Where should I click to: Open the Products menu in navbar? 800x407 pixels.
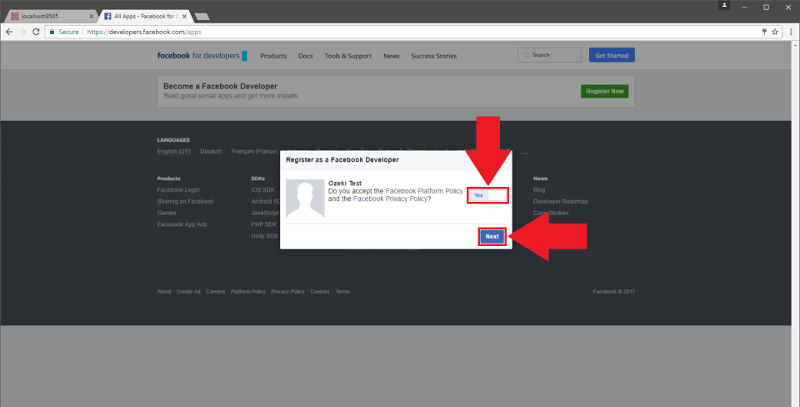[x=273, y=56]
